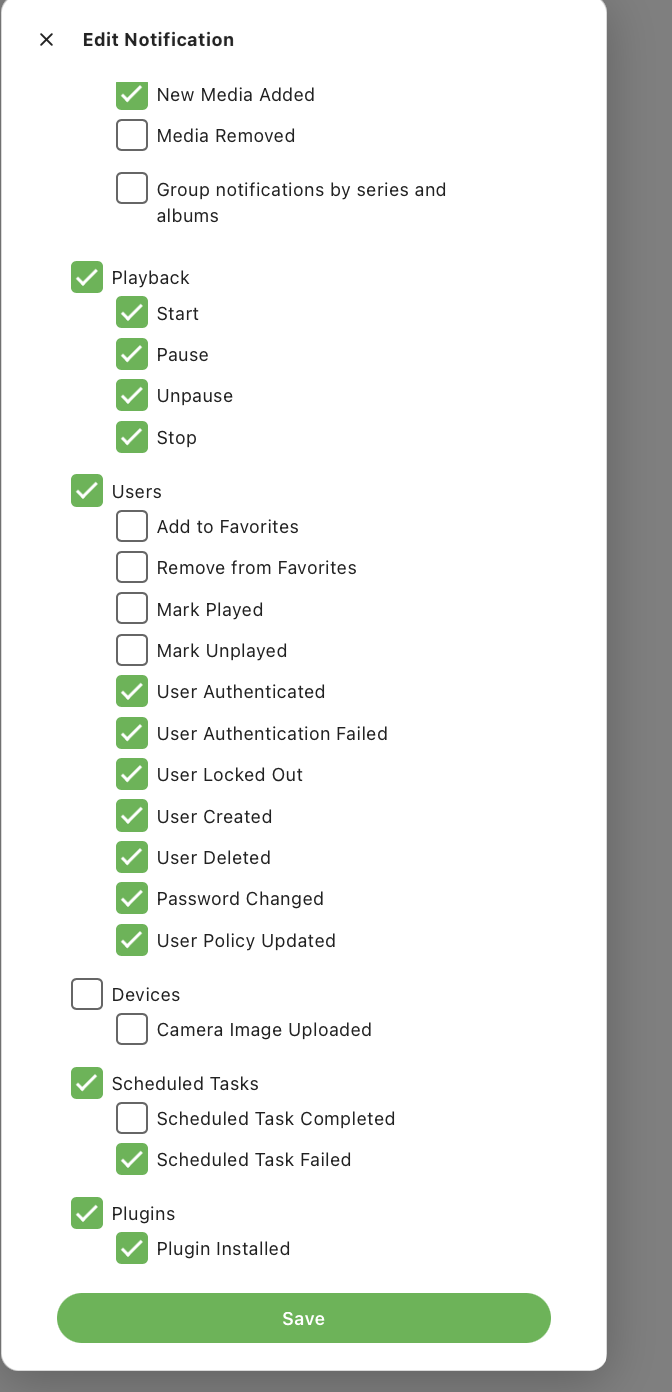
Task: Uncheck Playback Start event
Action: (132, 313)
